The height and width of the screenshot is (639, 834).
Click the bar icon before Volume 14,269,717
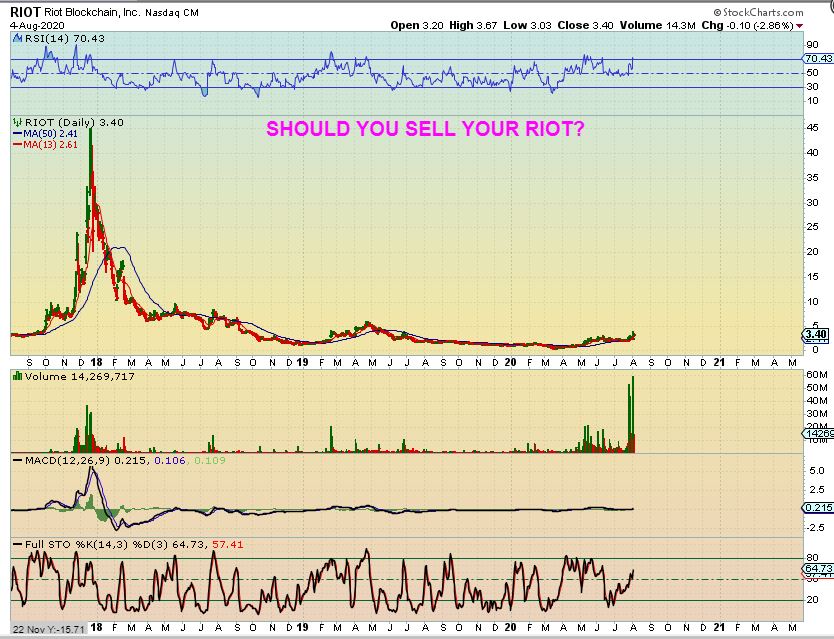(18, 376)
